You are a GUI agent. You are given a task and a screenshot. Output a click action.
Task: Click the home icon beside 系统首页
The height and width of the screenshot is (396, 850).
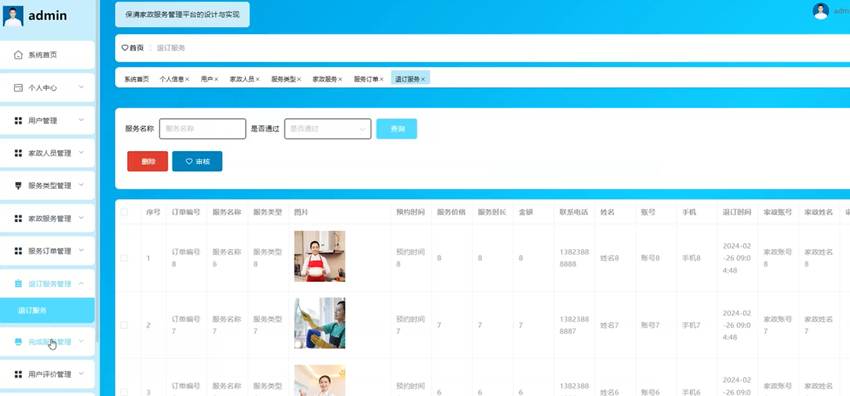[18, 55]
